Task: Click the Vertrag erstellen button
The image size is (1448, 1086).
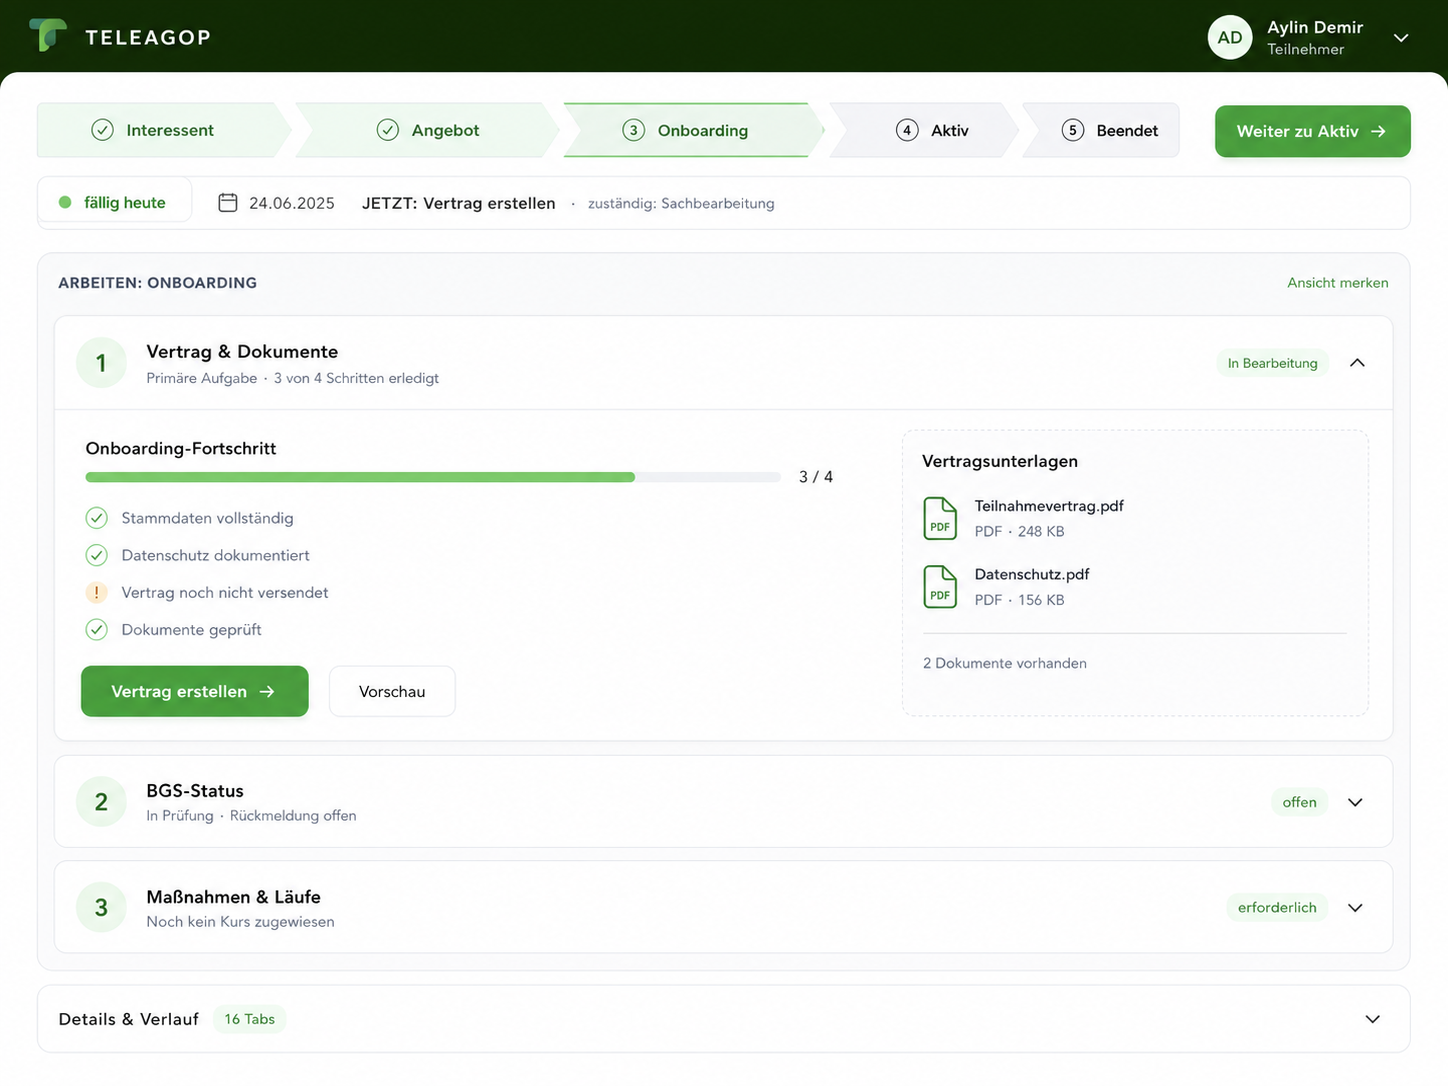Action: tap(195, 691)
